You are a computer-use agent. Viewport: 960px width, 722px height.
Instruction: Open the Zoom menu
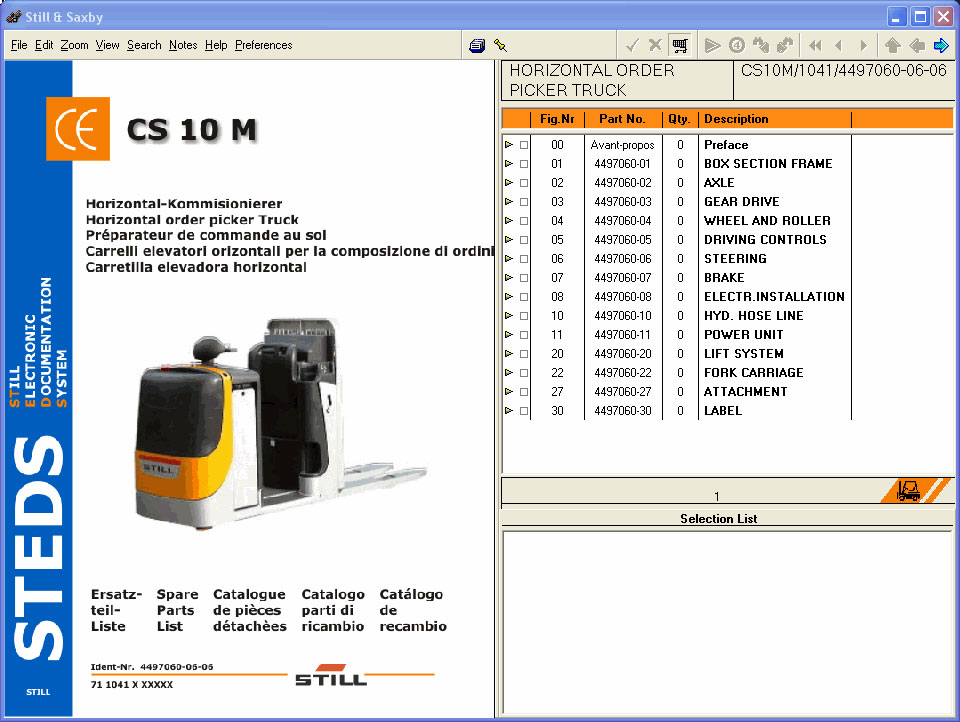click(x=74, y=45)
